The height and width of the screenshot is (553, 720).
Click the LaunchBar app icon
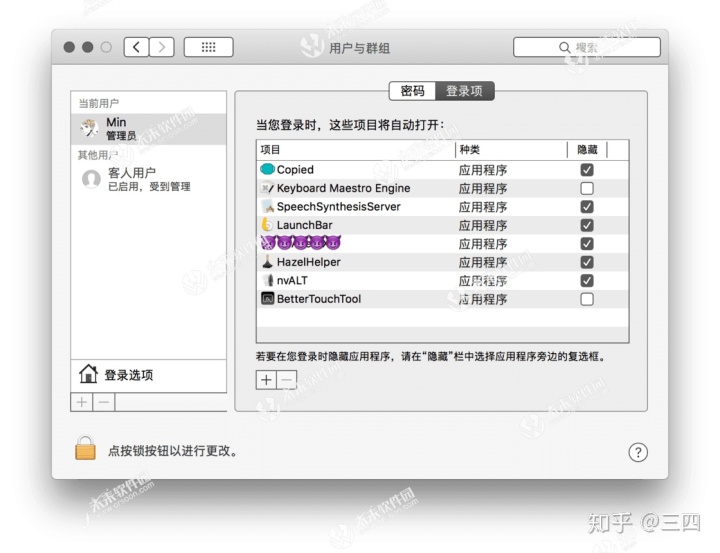click(x=267, y=225)
